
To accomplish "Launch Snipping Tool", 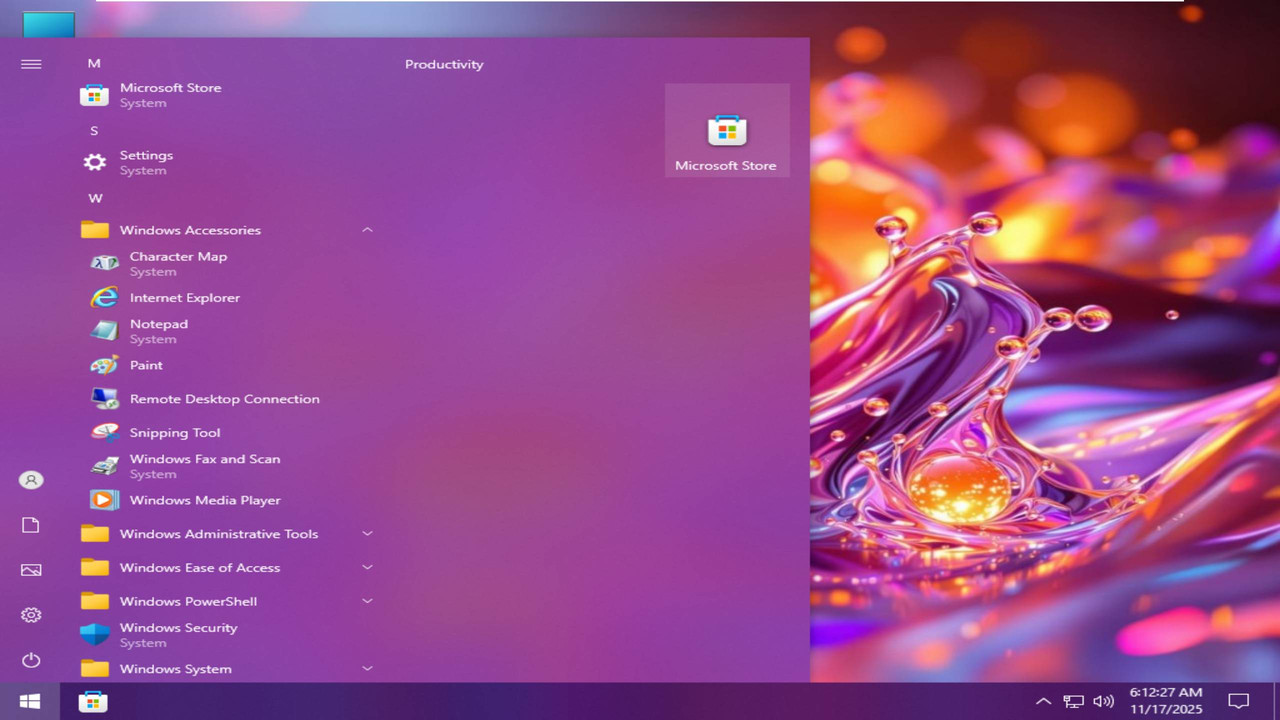I will point(228,432).
